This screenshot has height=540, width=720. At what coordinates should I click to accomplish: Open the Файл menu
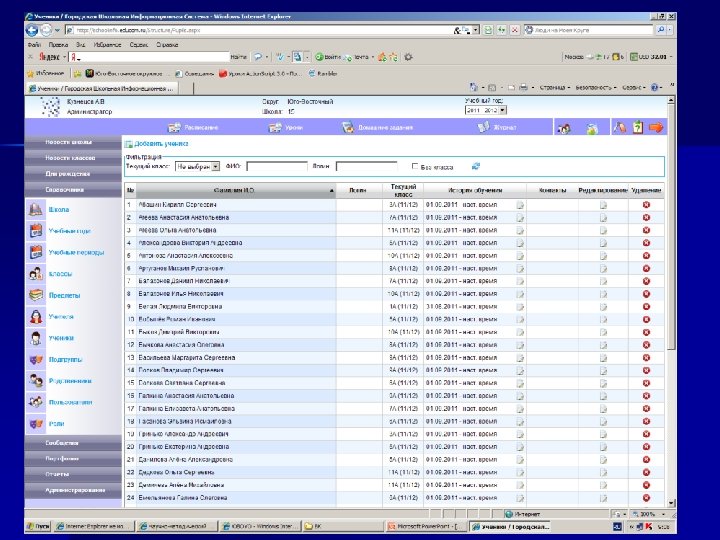click(x=34, y=45)
